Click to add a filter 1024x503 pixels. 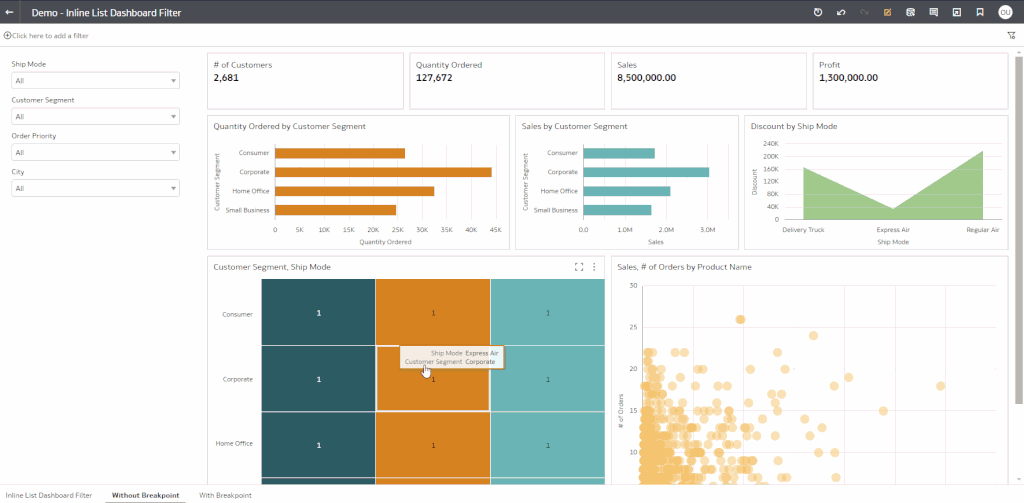(x=46, y=35)
